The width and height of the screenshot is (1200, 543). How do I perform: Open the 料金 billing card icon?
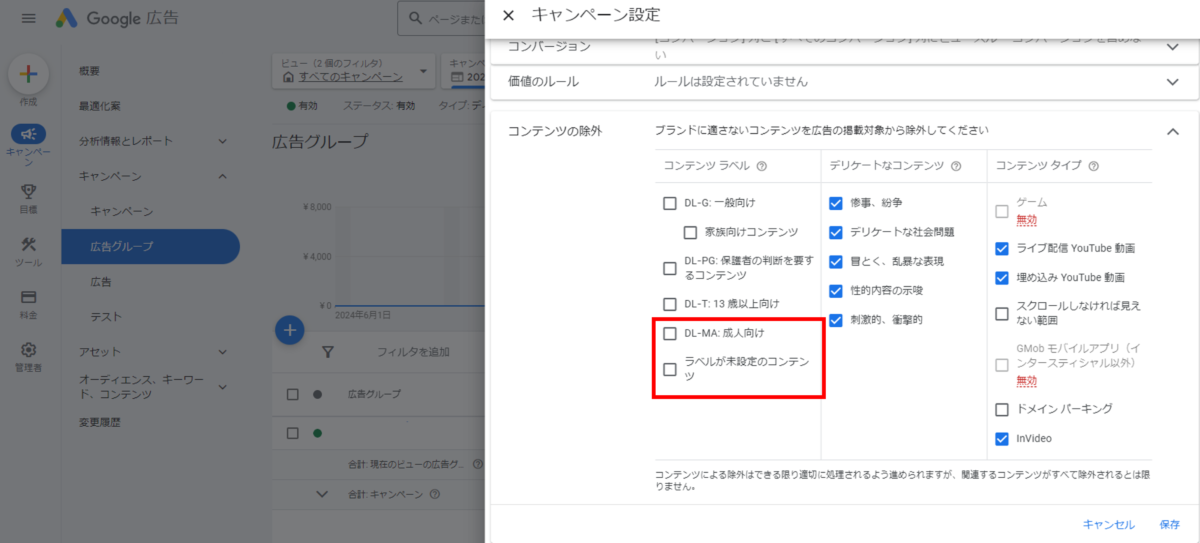click(28, 298)
